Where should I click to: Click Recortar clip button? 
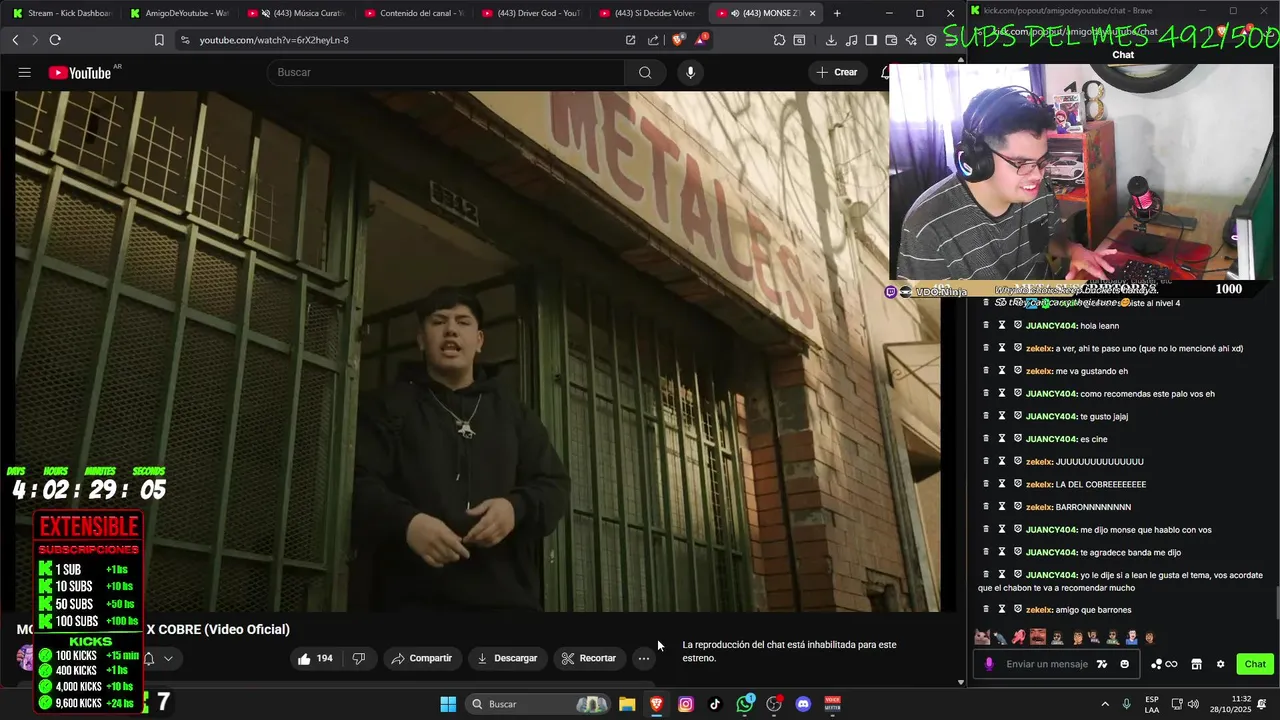pos(589,658)
